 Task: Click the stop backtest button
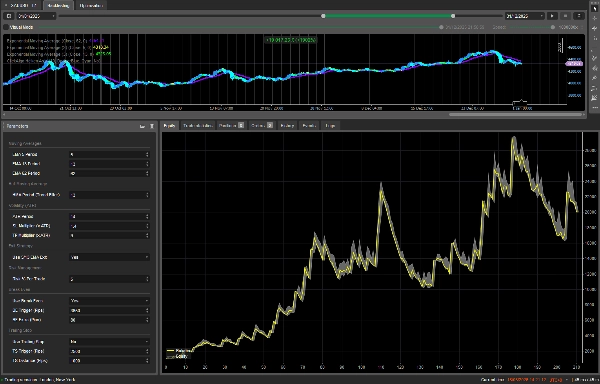[x=566, y=16]
